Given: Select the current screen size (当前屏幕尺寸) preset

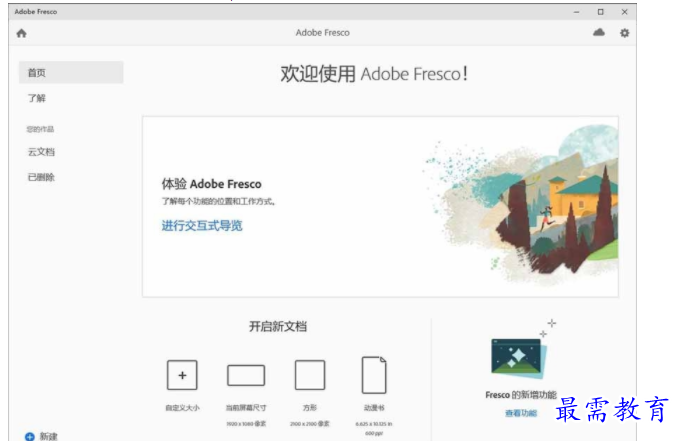Looking at the screenshot, I should (246, 375).
